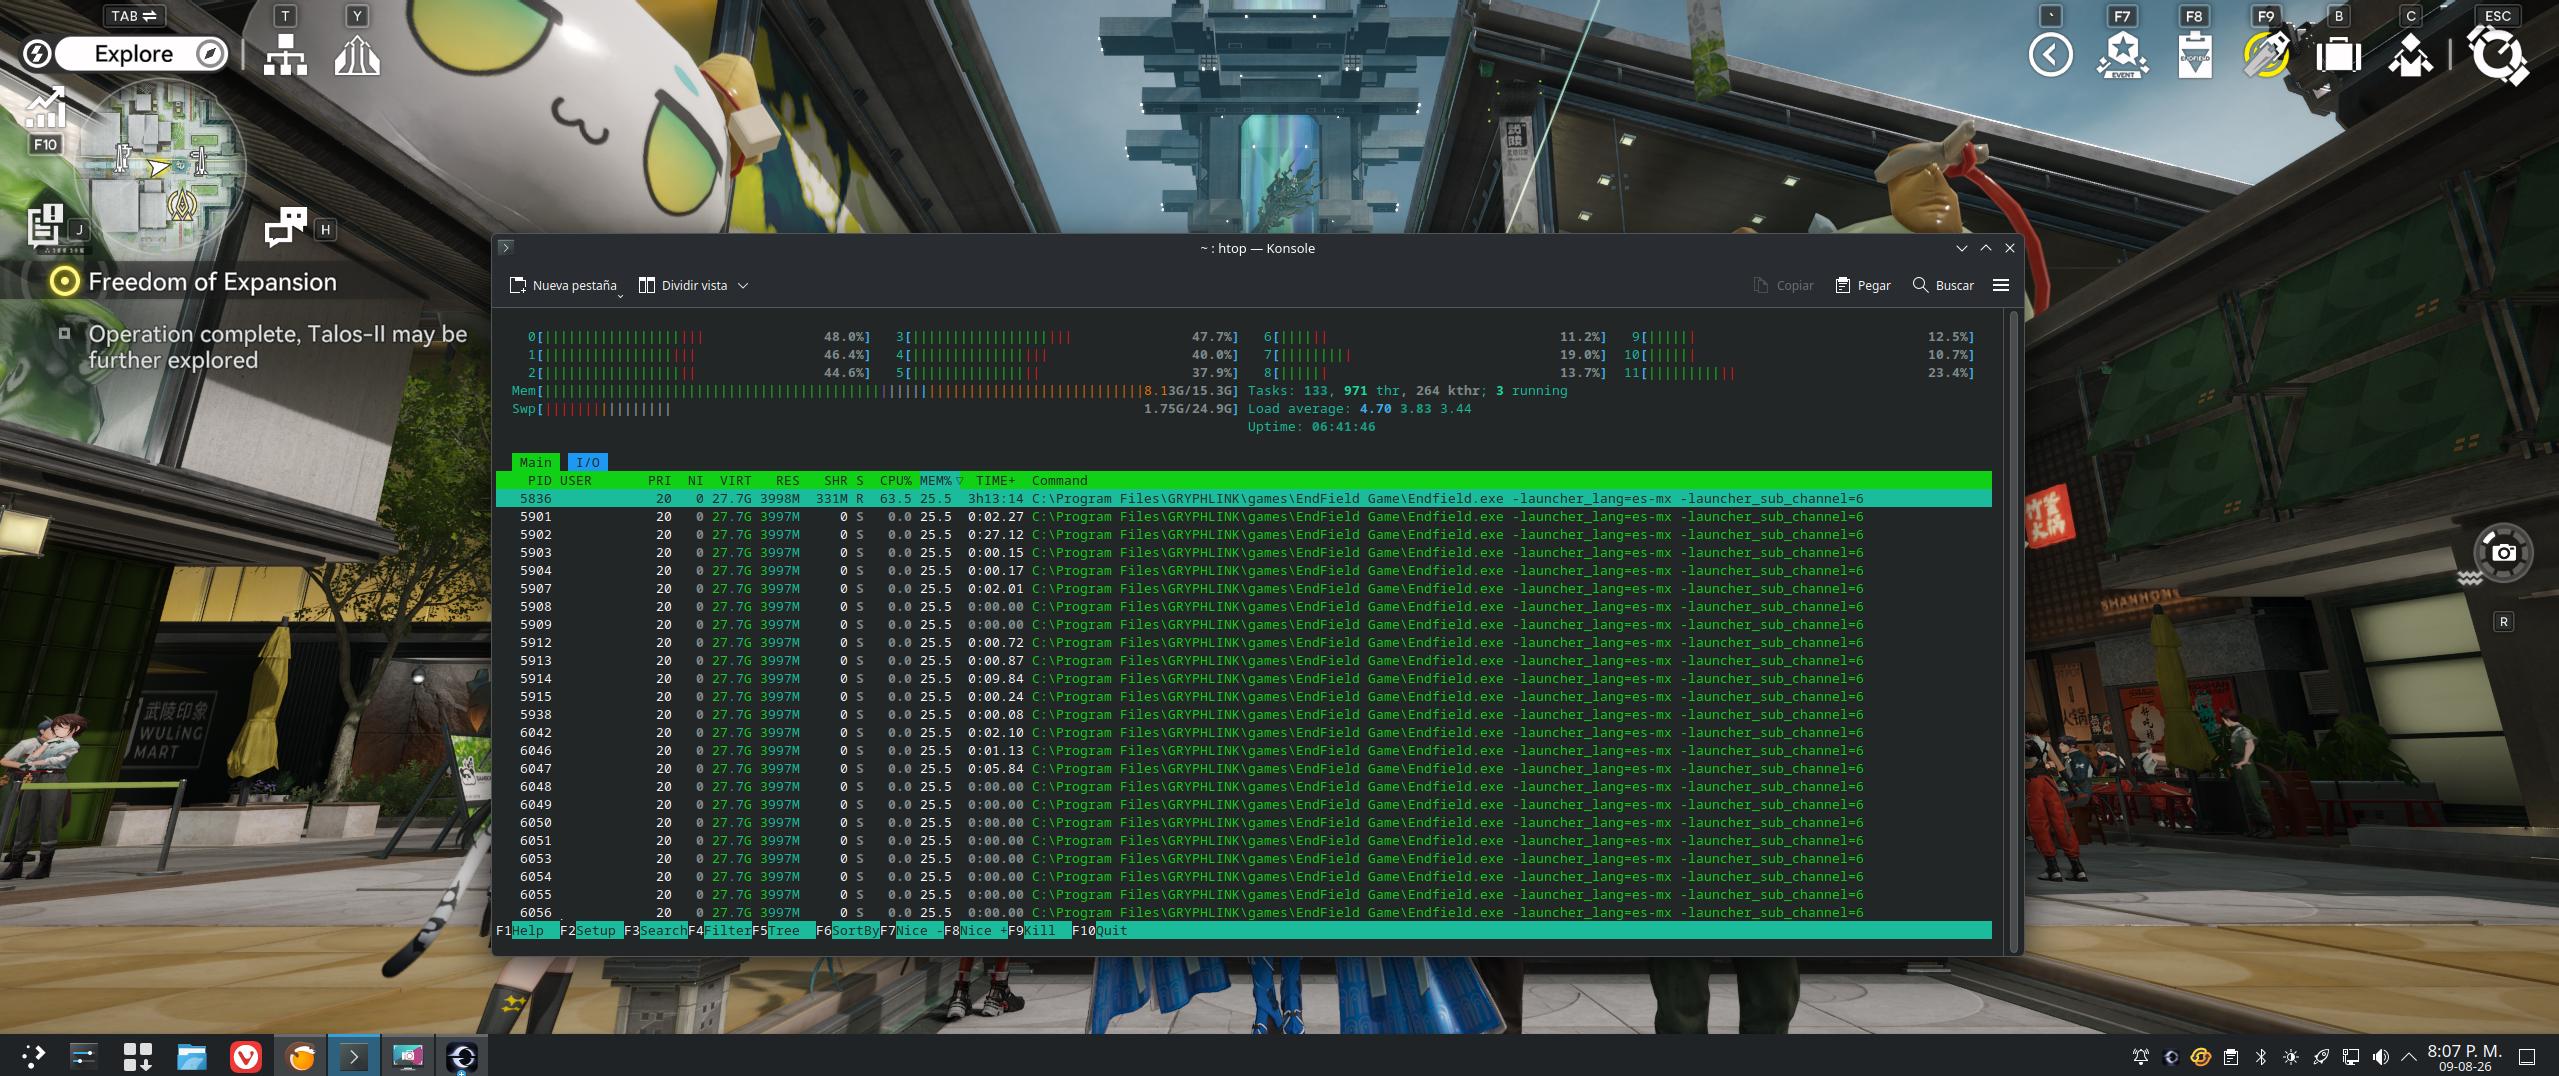
Task: Click Dividir vista in Konsole
Action: click(x=683, y=285)
